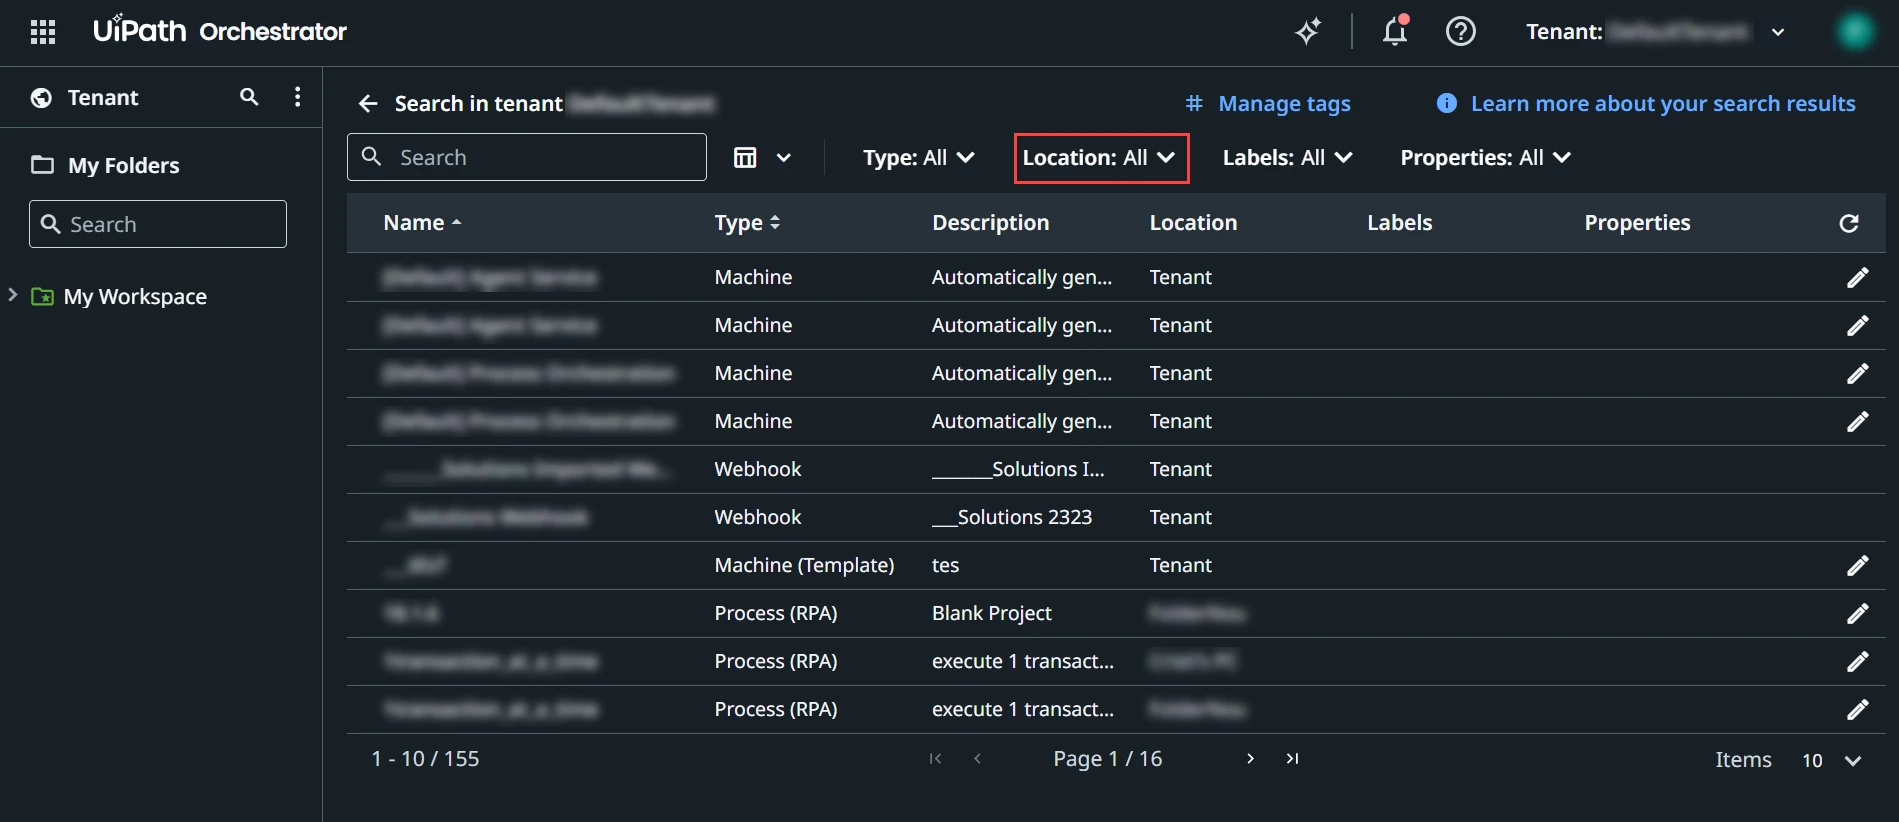Select My Folders in the sidebar
The width and height of the screenshot is (1899, 822).
point(124,166)
